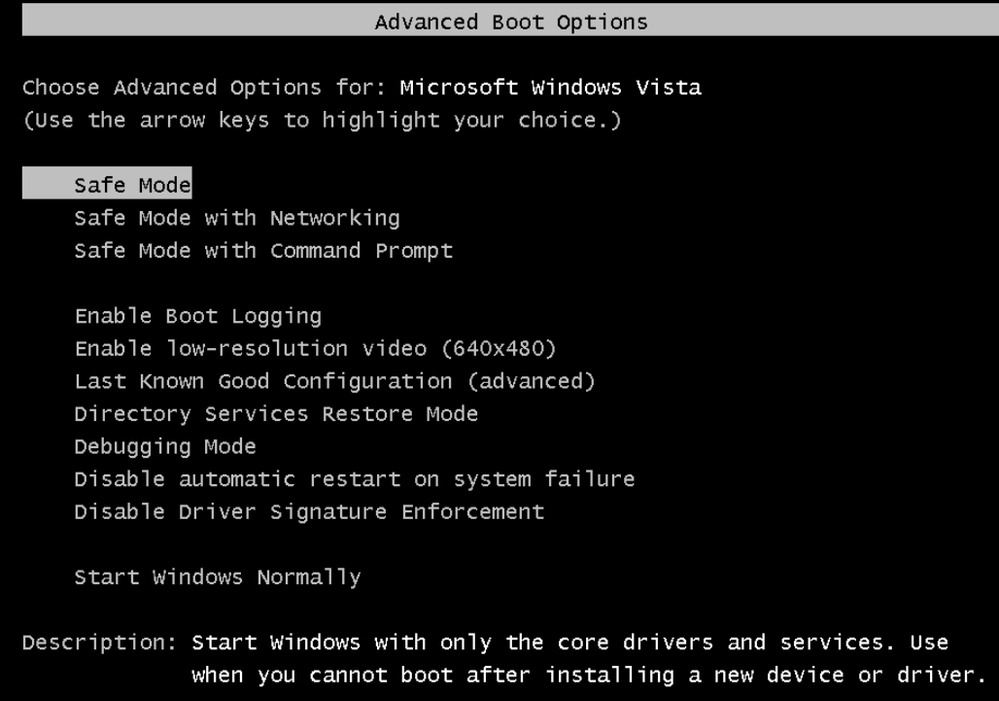Click Enable Boot Logging entry
This screenshot has width=999, height=701.
tap(198, 317)
